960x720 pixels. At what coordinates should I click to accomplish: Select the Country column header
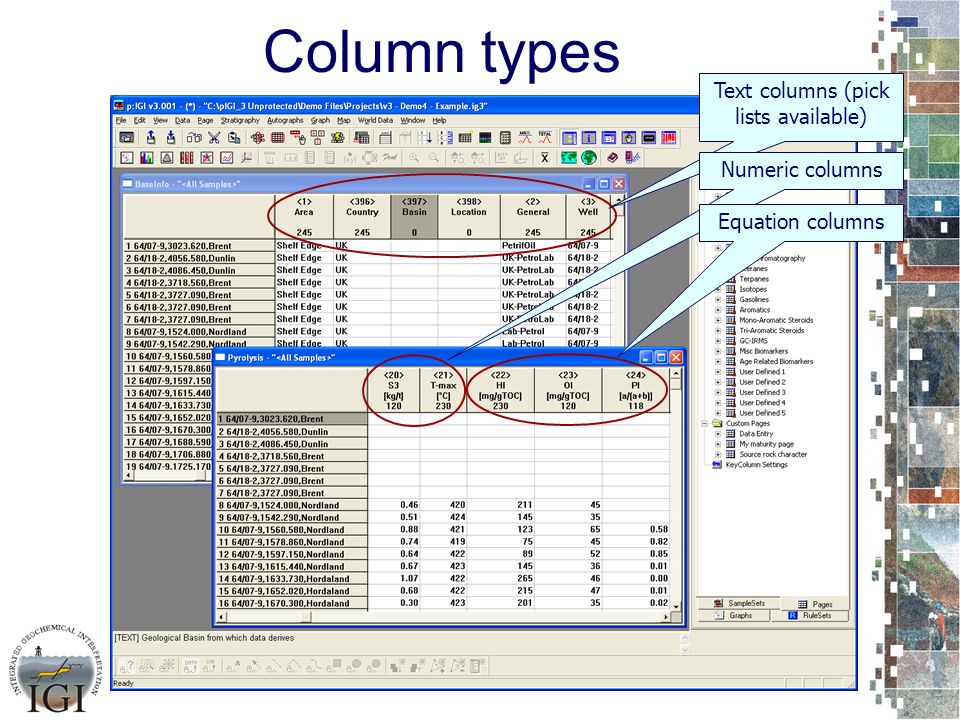pyautogui.click(x=362, y=217)
